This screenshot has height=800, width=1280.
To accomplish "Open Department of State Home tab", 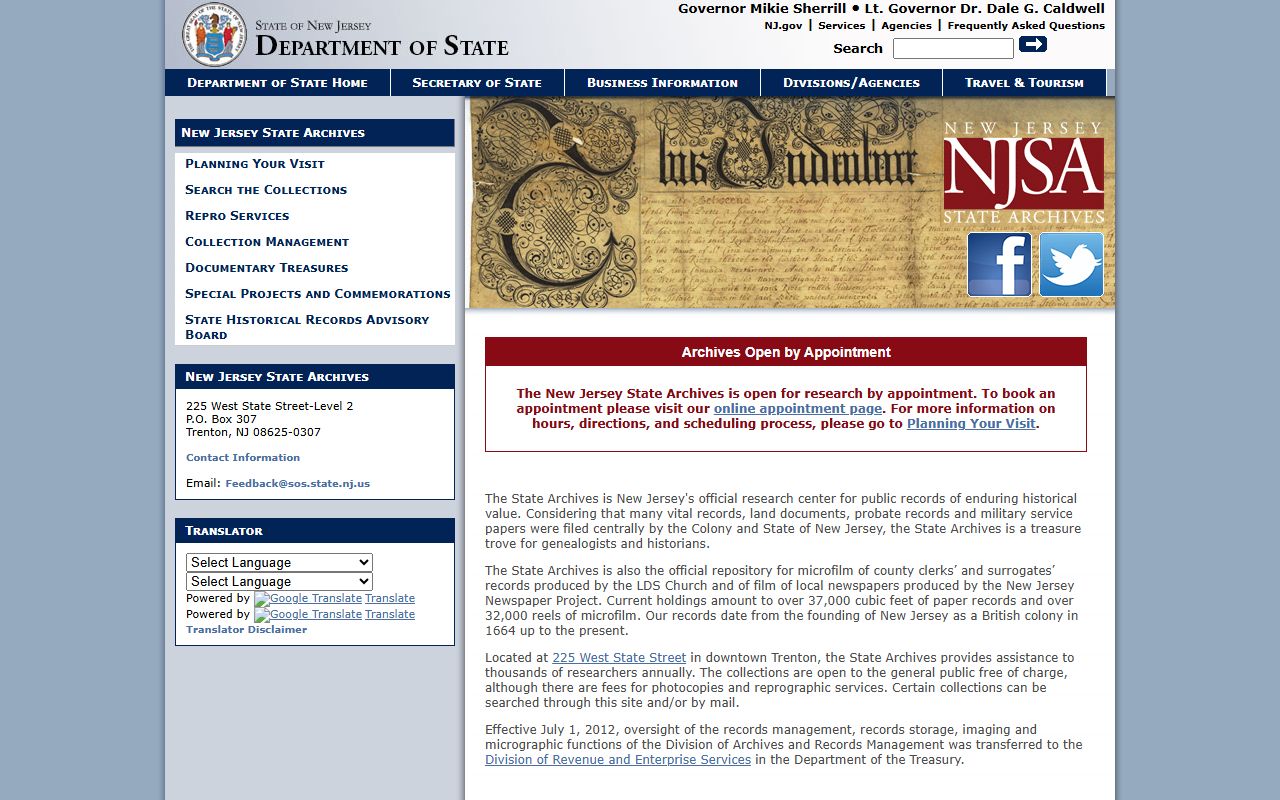I will coord(277,83).
